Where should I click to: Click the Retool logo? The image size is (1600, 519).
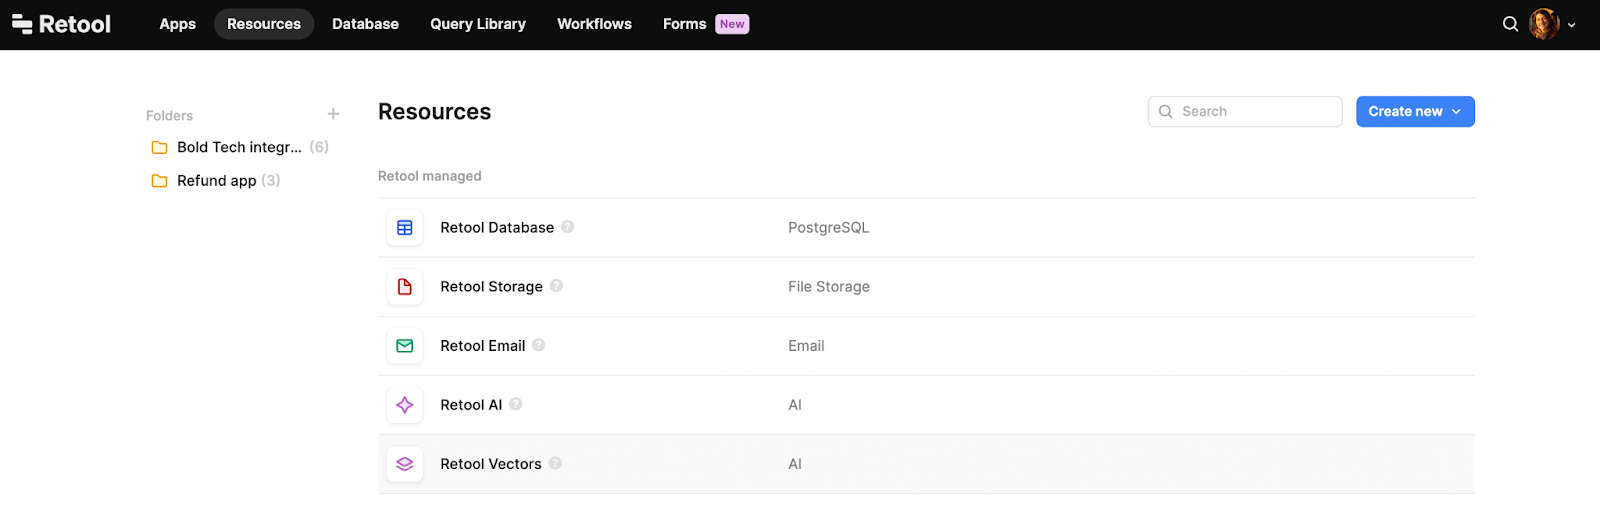(x=61, y=24)
